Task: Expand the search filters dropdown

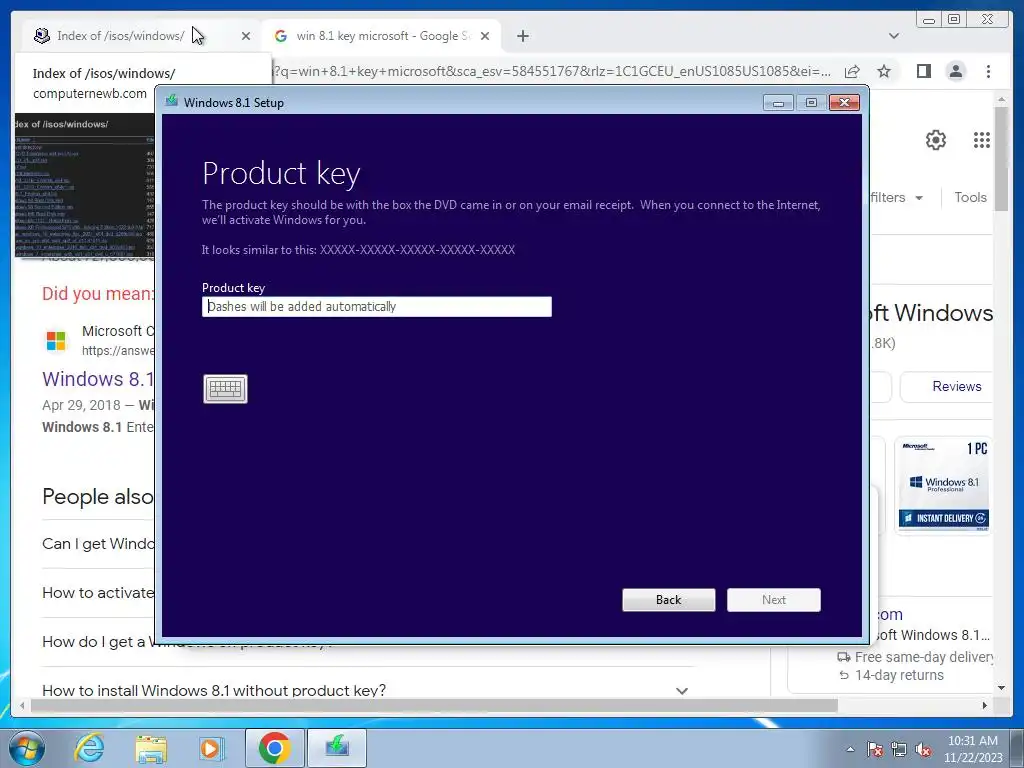Action: 897,197
